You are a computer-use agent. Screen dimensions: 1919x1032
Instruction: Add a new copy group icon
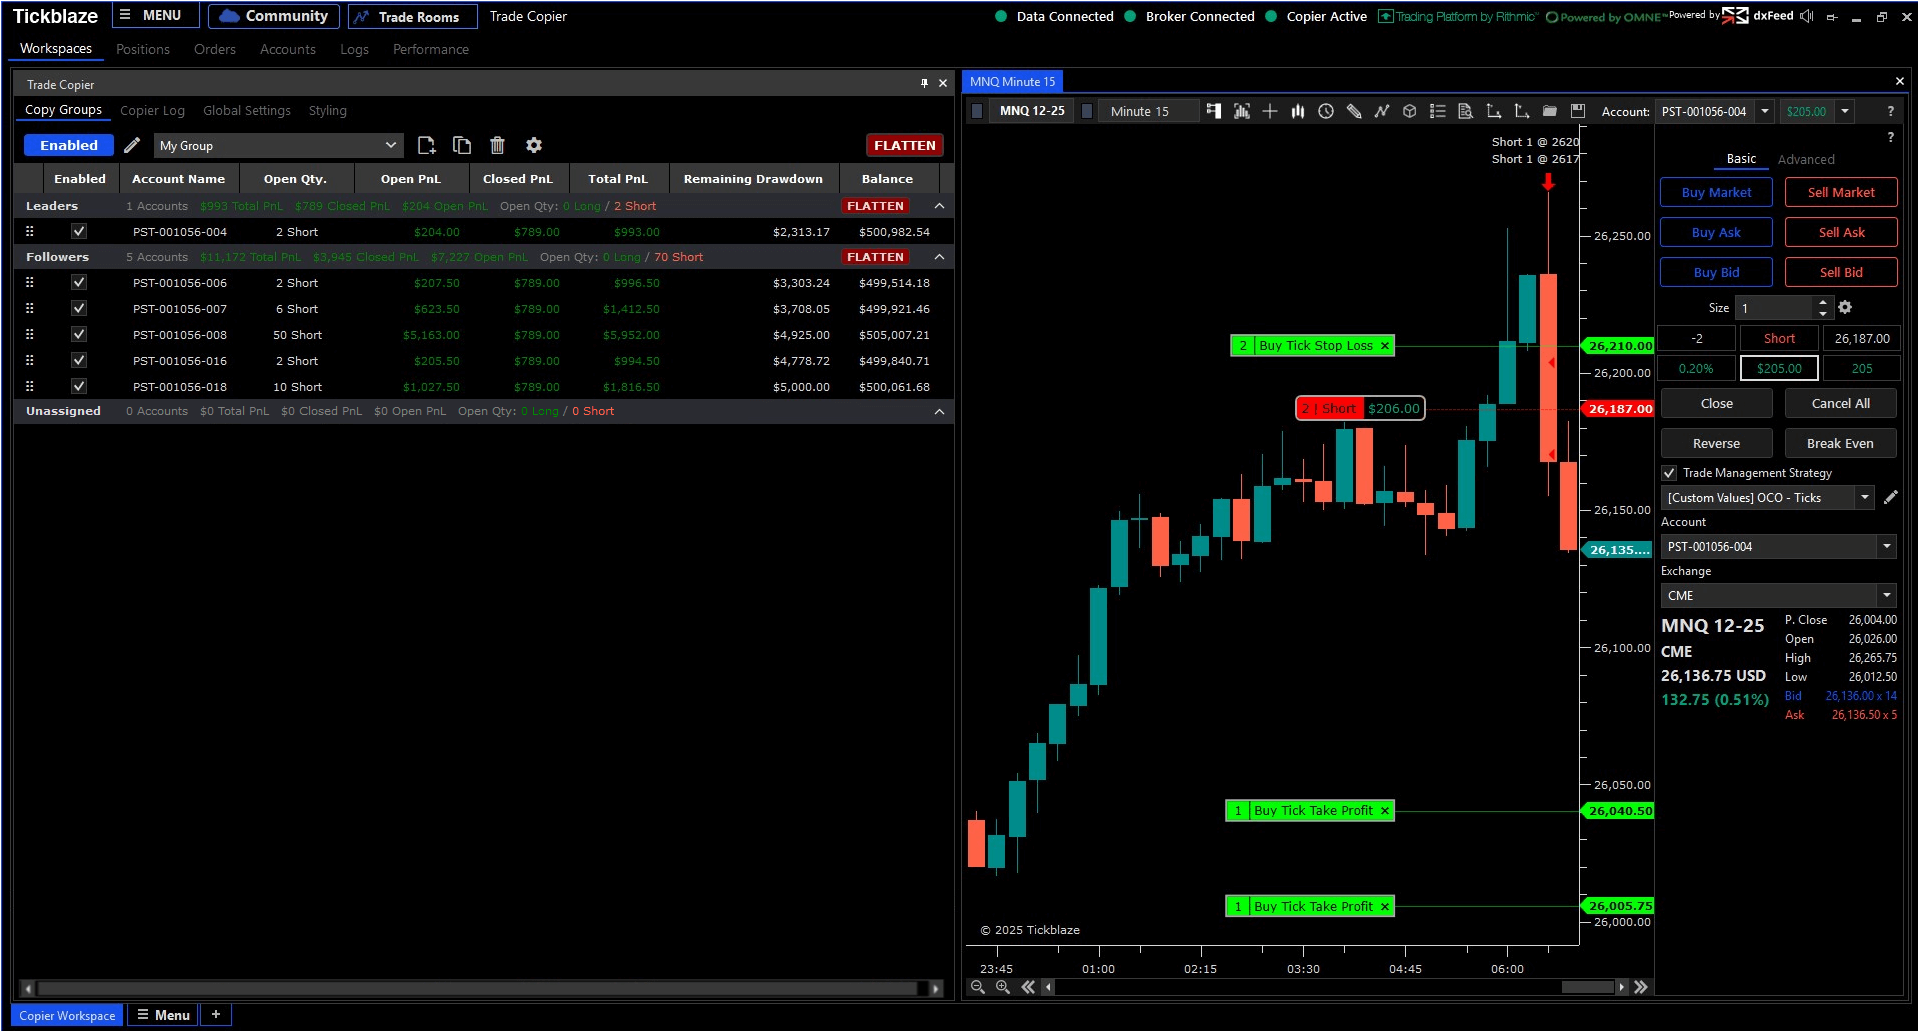pyautogui.click(x=426, y=145)
